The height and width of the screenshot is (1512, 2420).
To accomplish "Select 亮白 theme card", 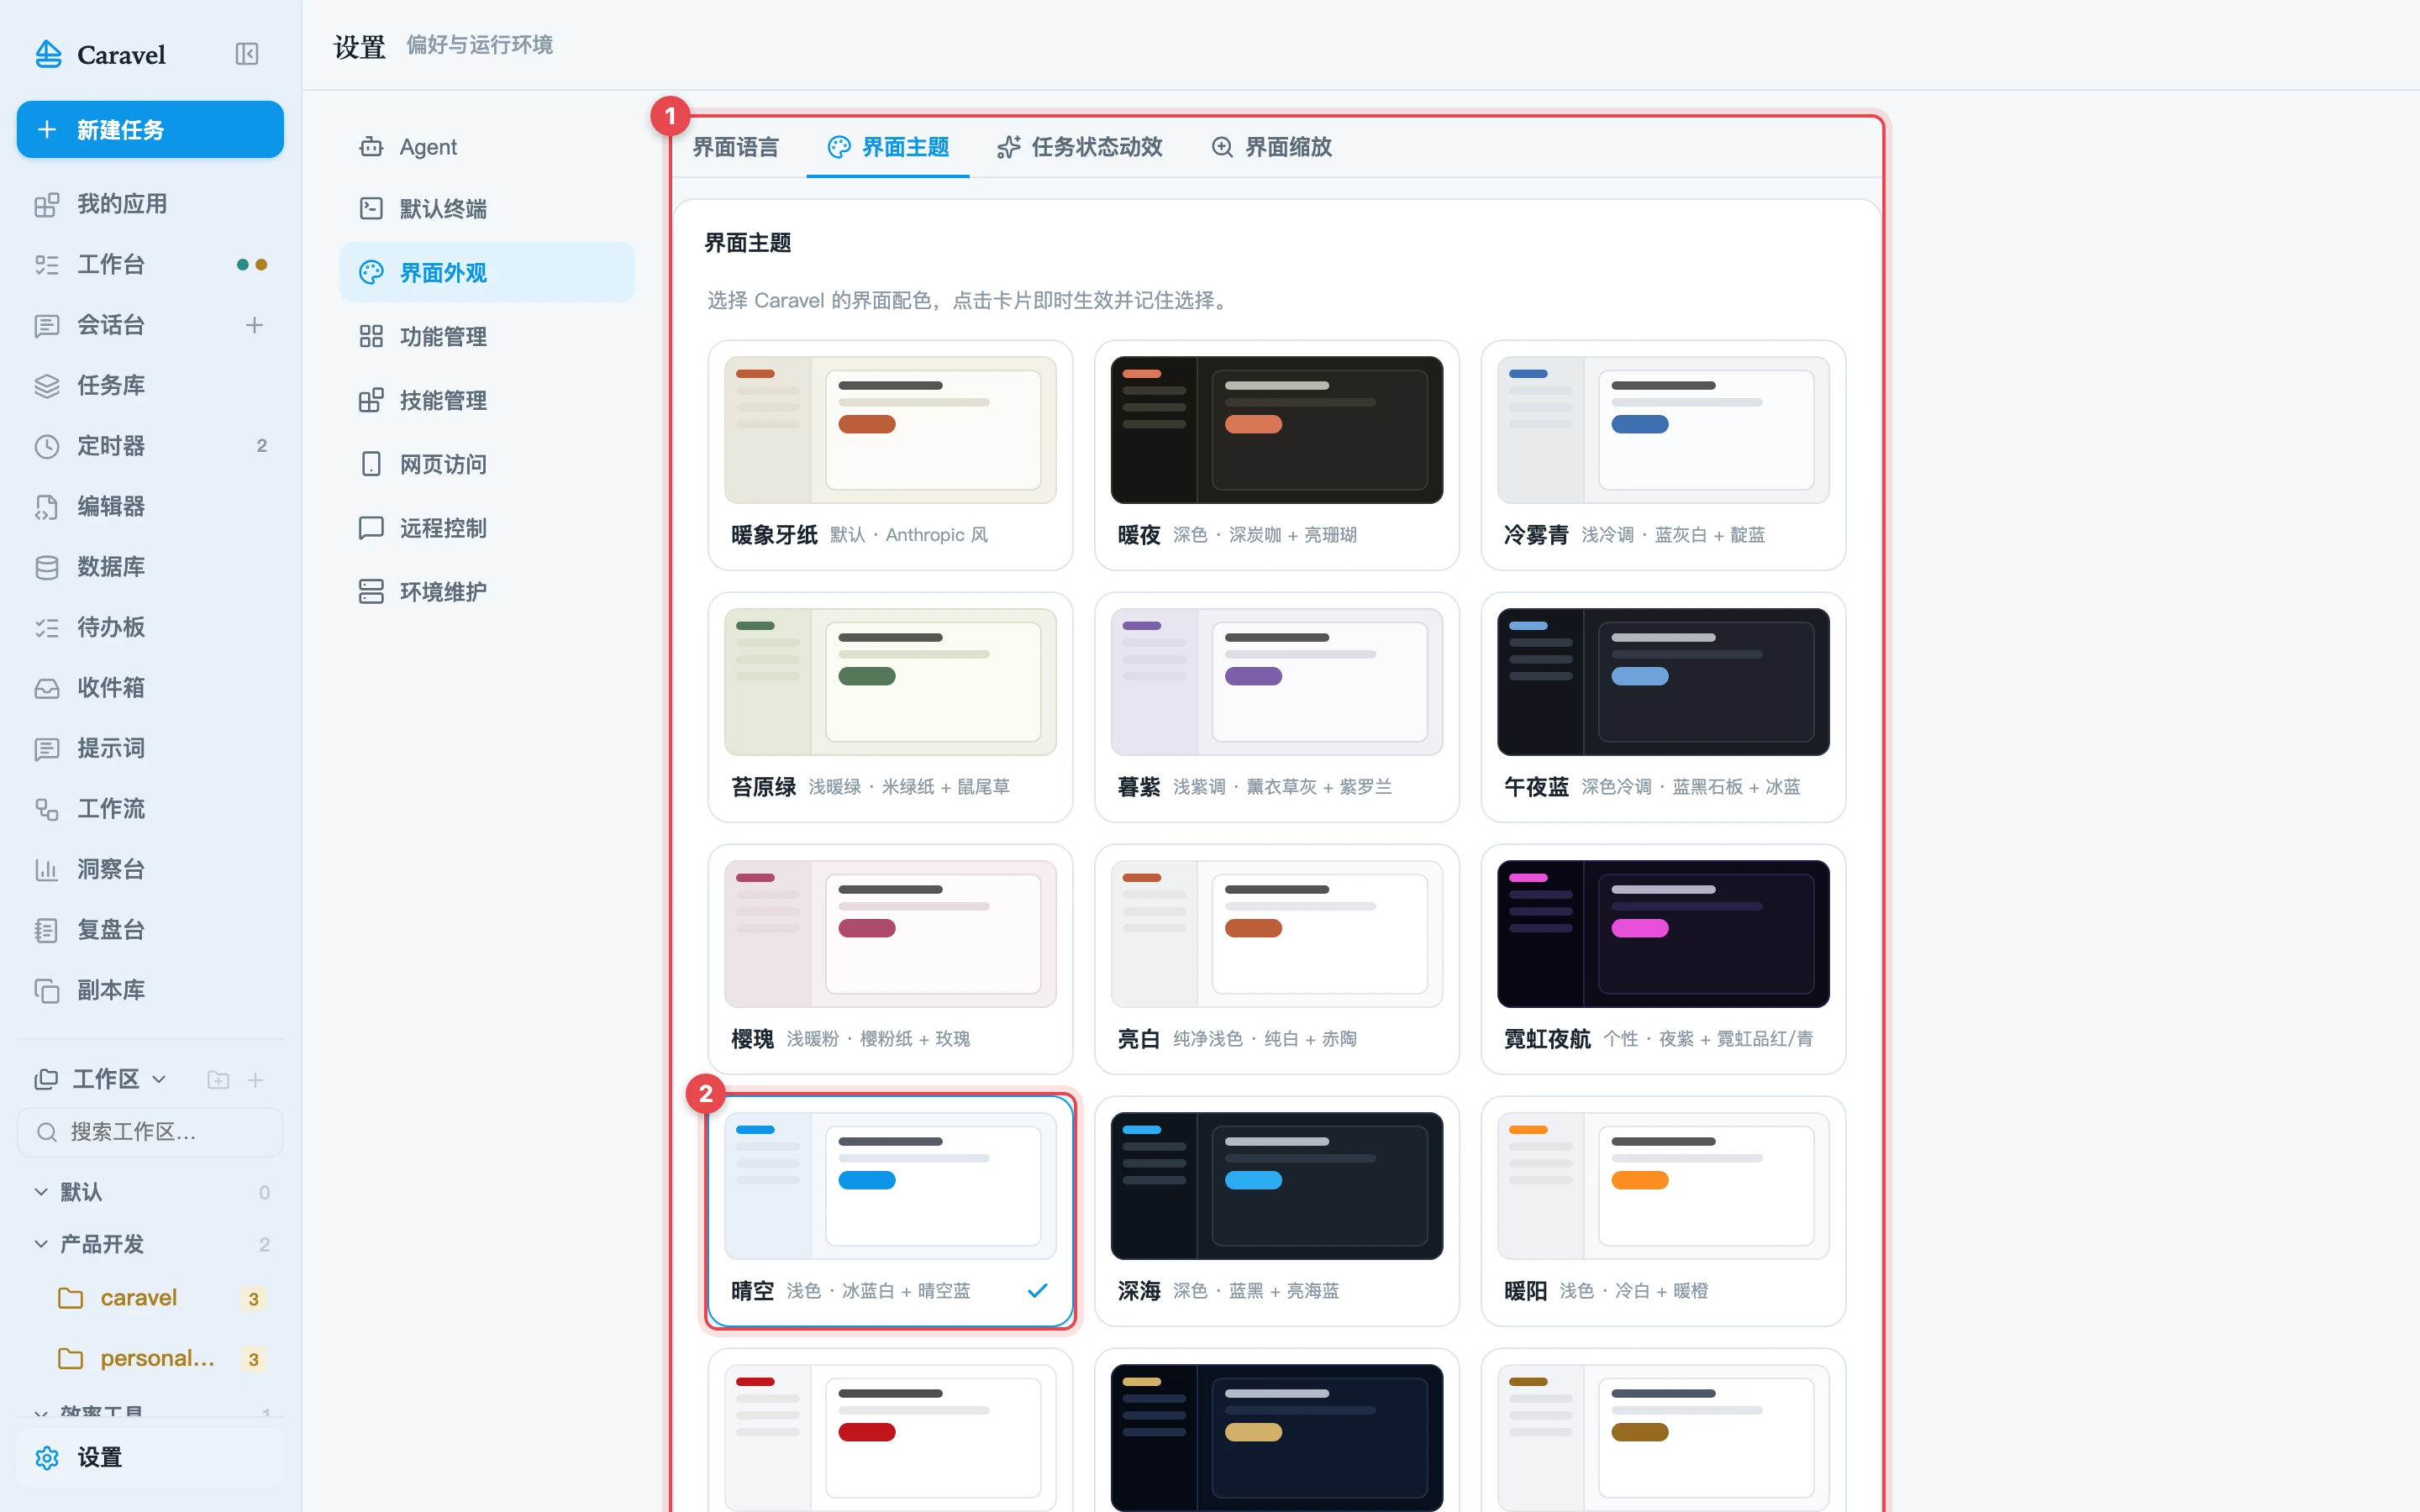I will 1277,960.
